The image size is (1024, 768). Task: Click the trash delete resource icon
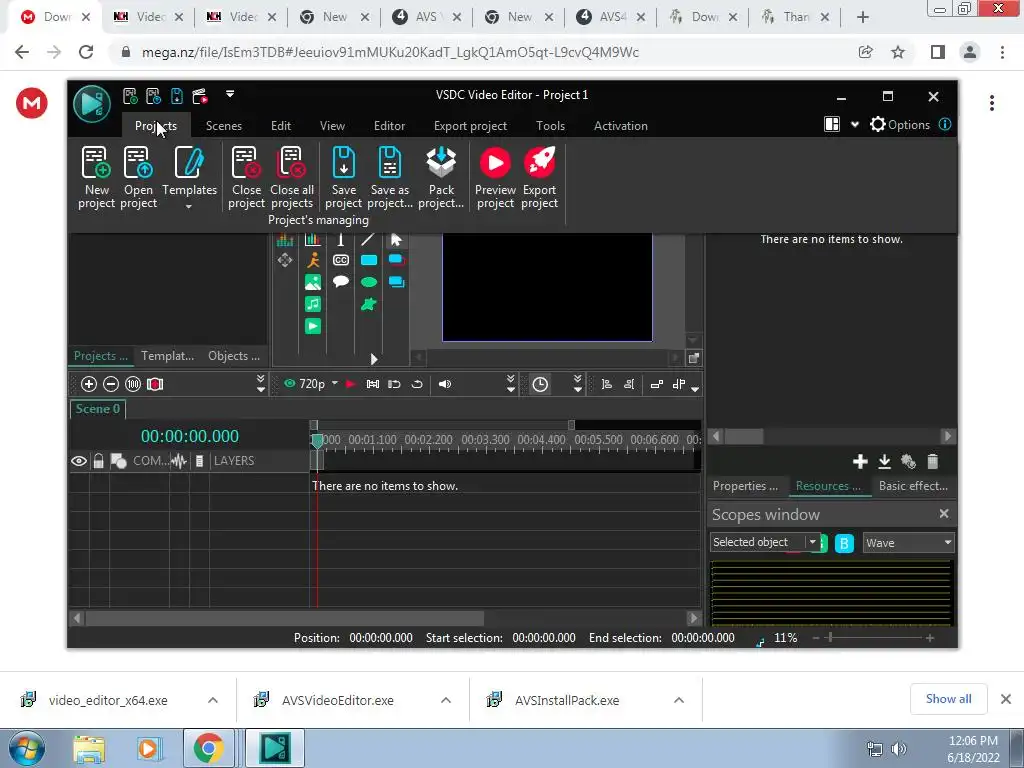(x=933, y=462)
